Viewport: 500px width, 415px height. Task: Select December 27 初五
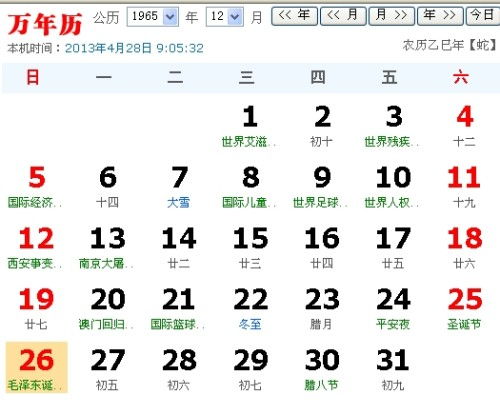(x=107, y=369)
